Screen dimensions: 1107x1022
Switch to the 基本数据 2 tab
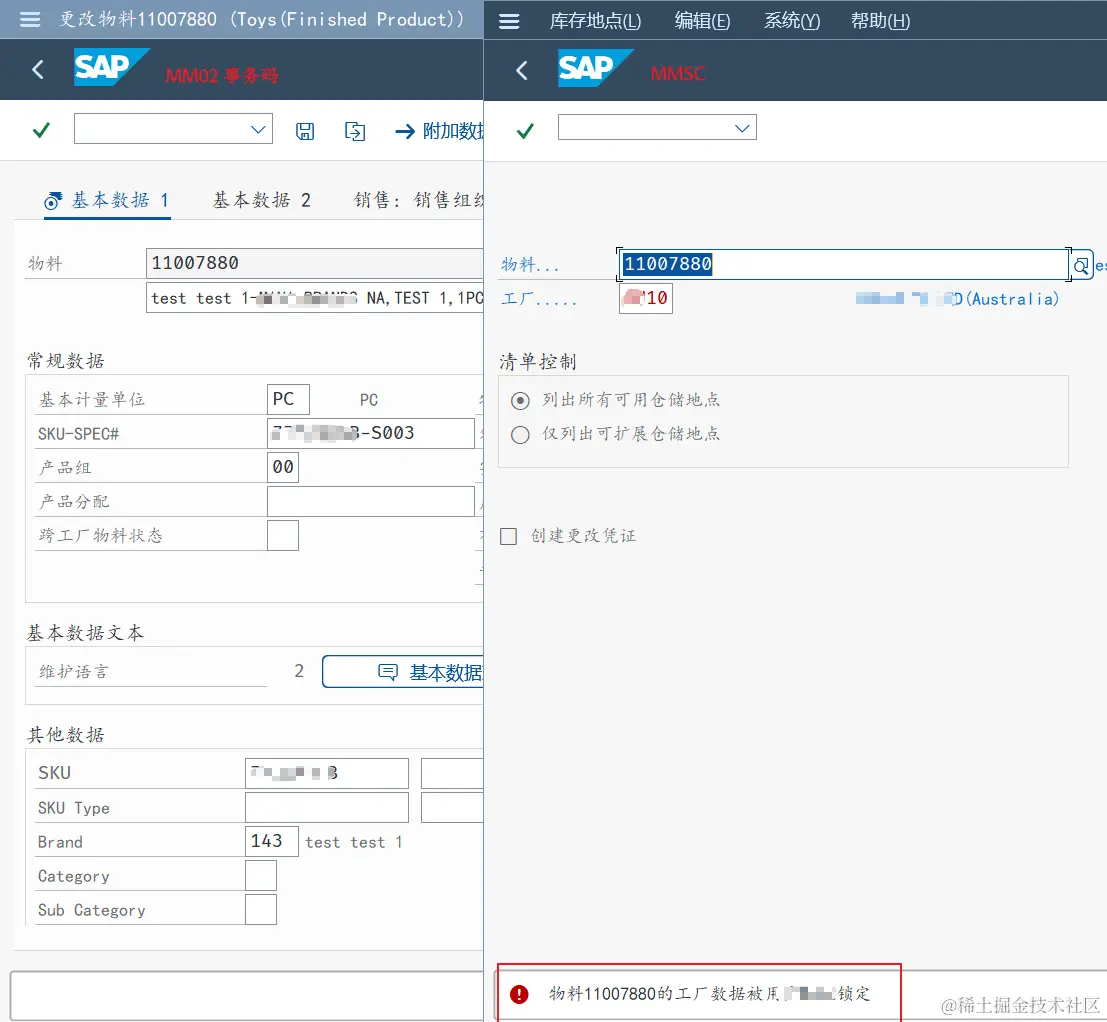click(262, 200)
